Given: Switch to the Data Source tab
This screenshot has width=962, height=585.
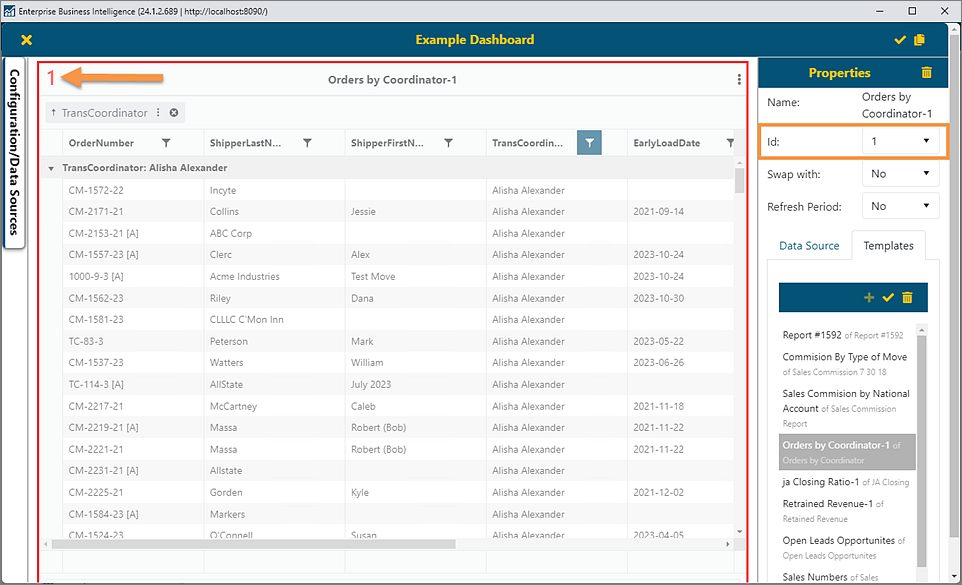Looking at the screenshot, I should pos(808,245).
